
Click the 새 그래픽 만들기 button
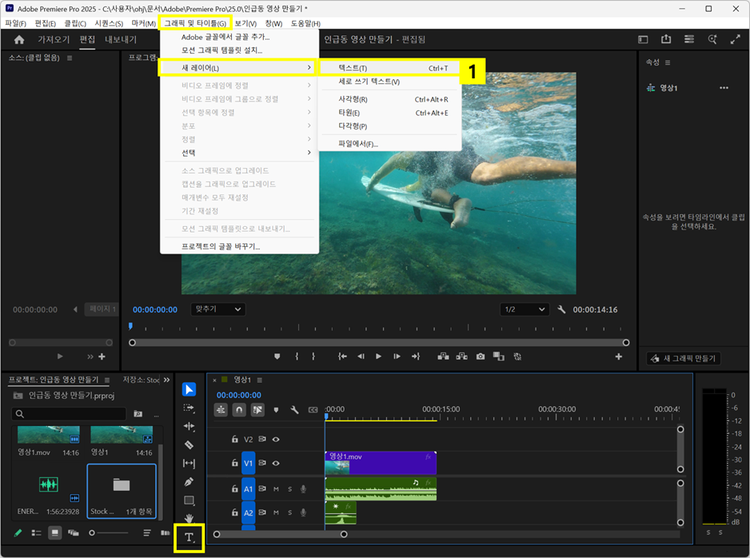pyautogui.click(x=685, y=358)
